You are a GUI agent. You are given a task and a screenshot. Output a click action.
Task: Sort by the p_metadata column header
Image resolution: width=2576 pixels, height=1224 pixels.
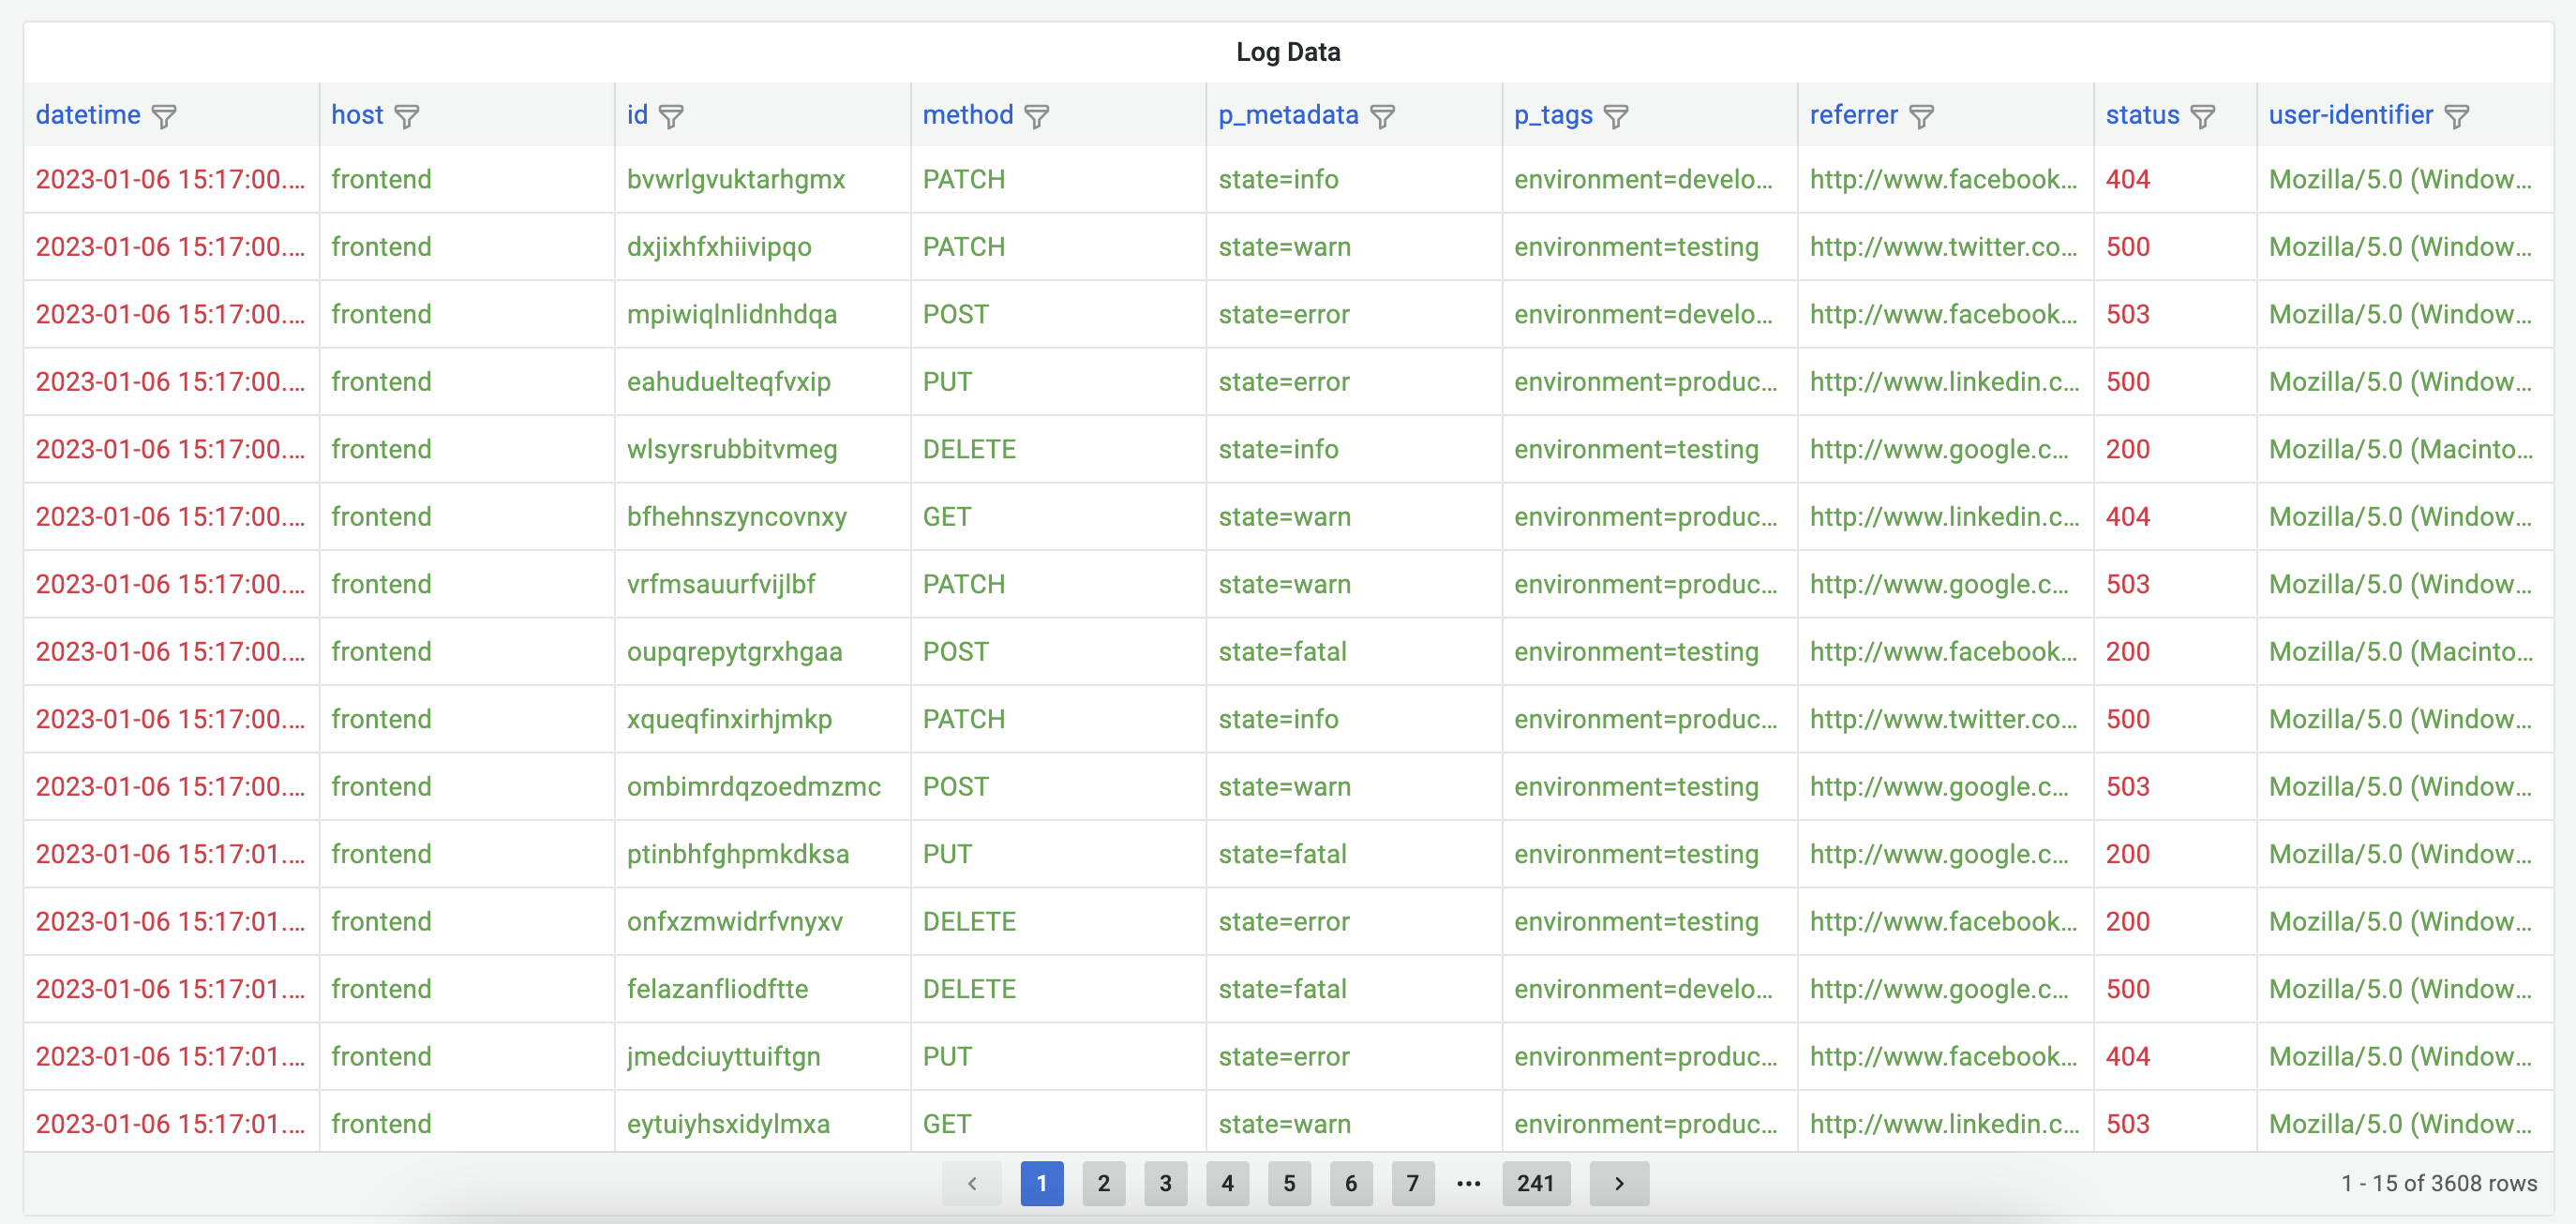[1288, 115]
